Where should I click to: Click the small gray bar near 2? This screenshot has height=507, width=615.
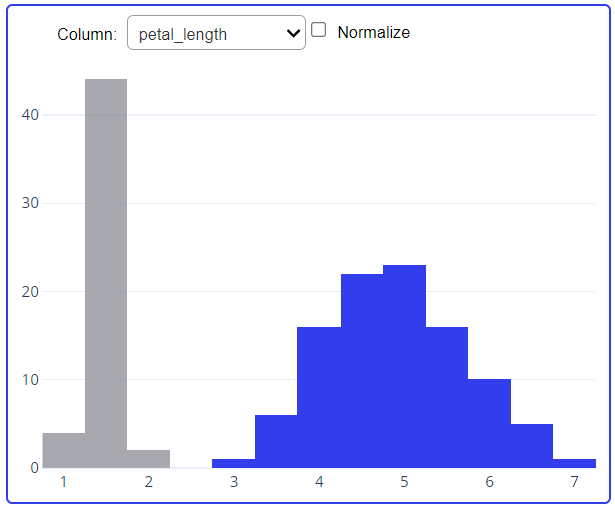148,459
